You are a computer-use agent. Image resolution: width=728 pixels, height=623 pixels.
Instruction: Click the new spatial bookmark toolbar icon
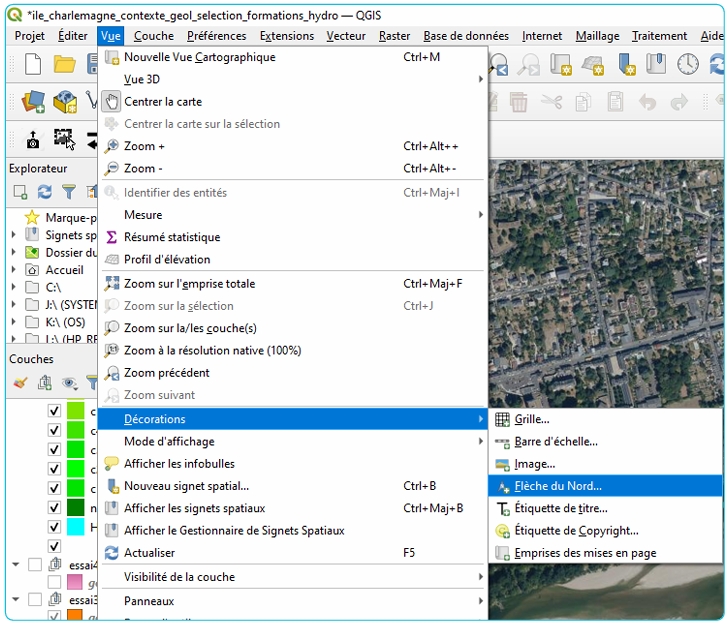[625, 65]
